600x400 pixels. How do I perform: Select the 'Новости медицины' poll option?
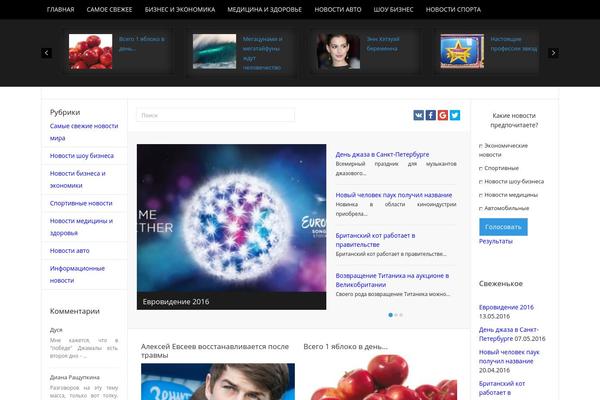click(x=481, y=195)
